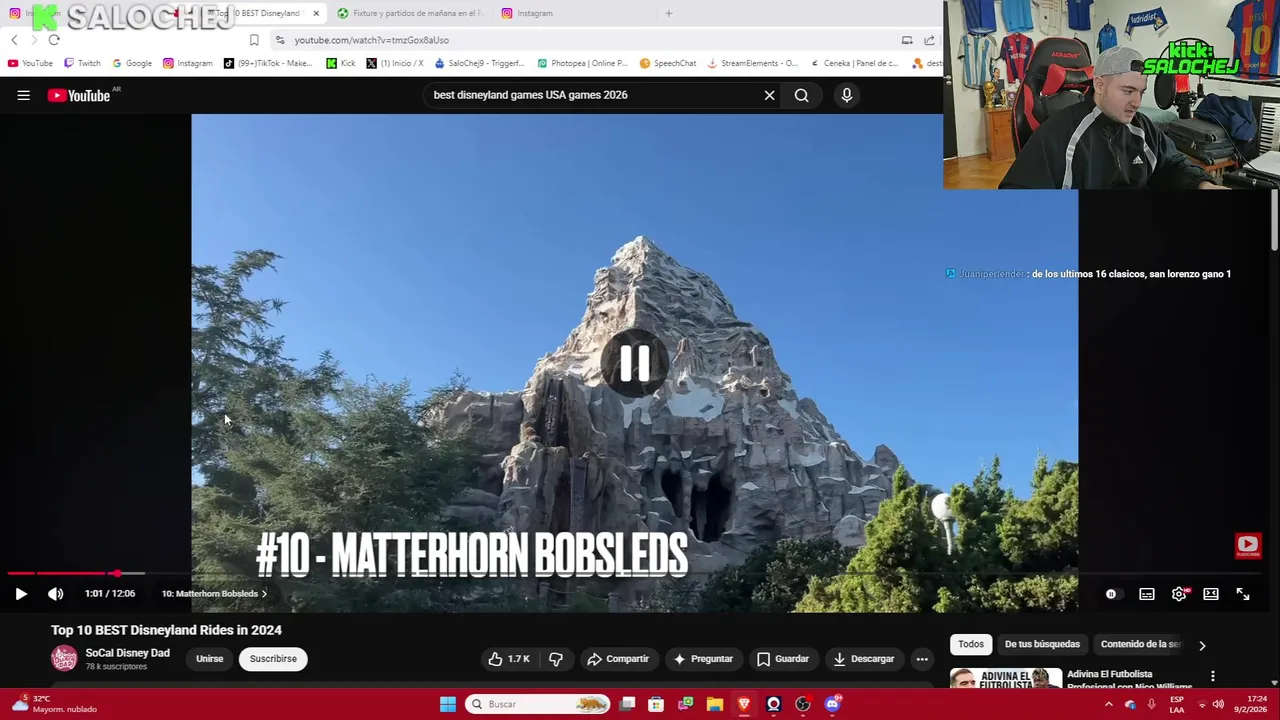The image size is (1280, 720).
Task: Resume video with the play button
Action: tap(21, 594)
